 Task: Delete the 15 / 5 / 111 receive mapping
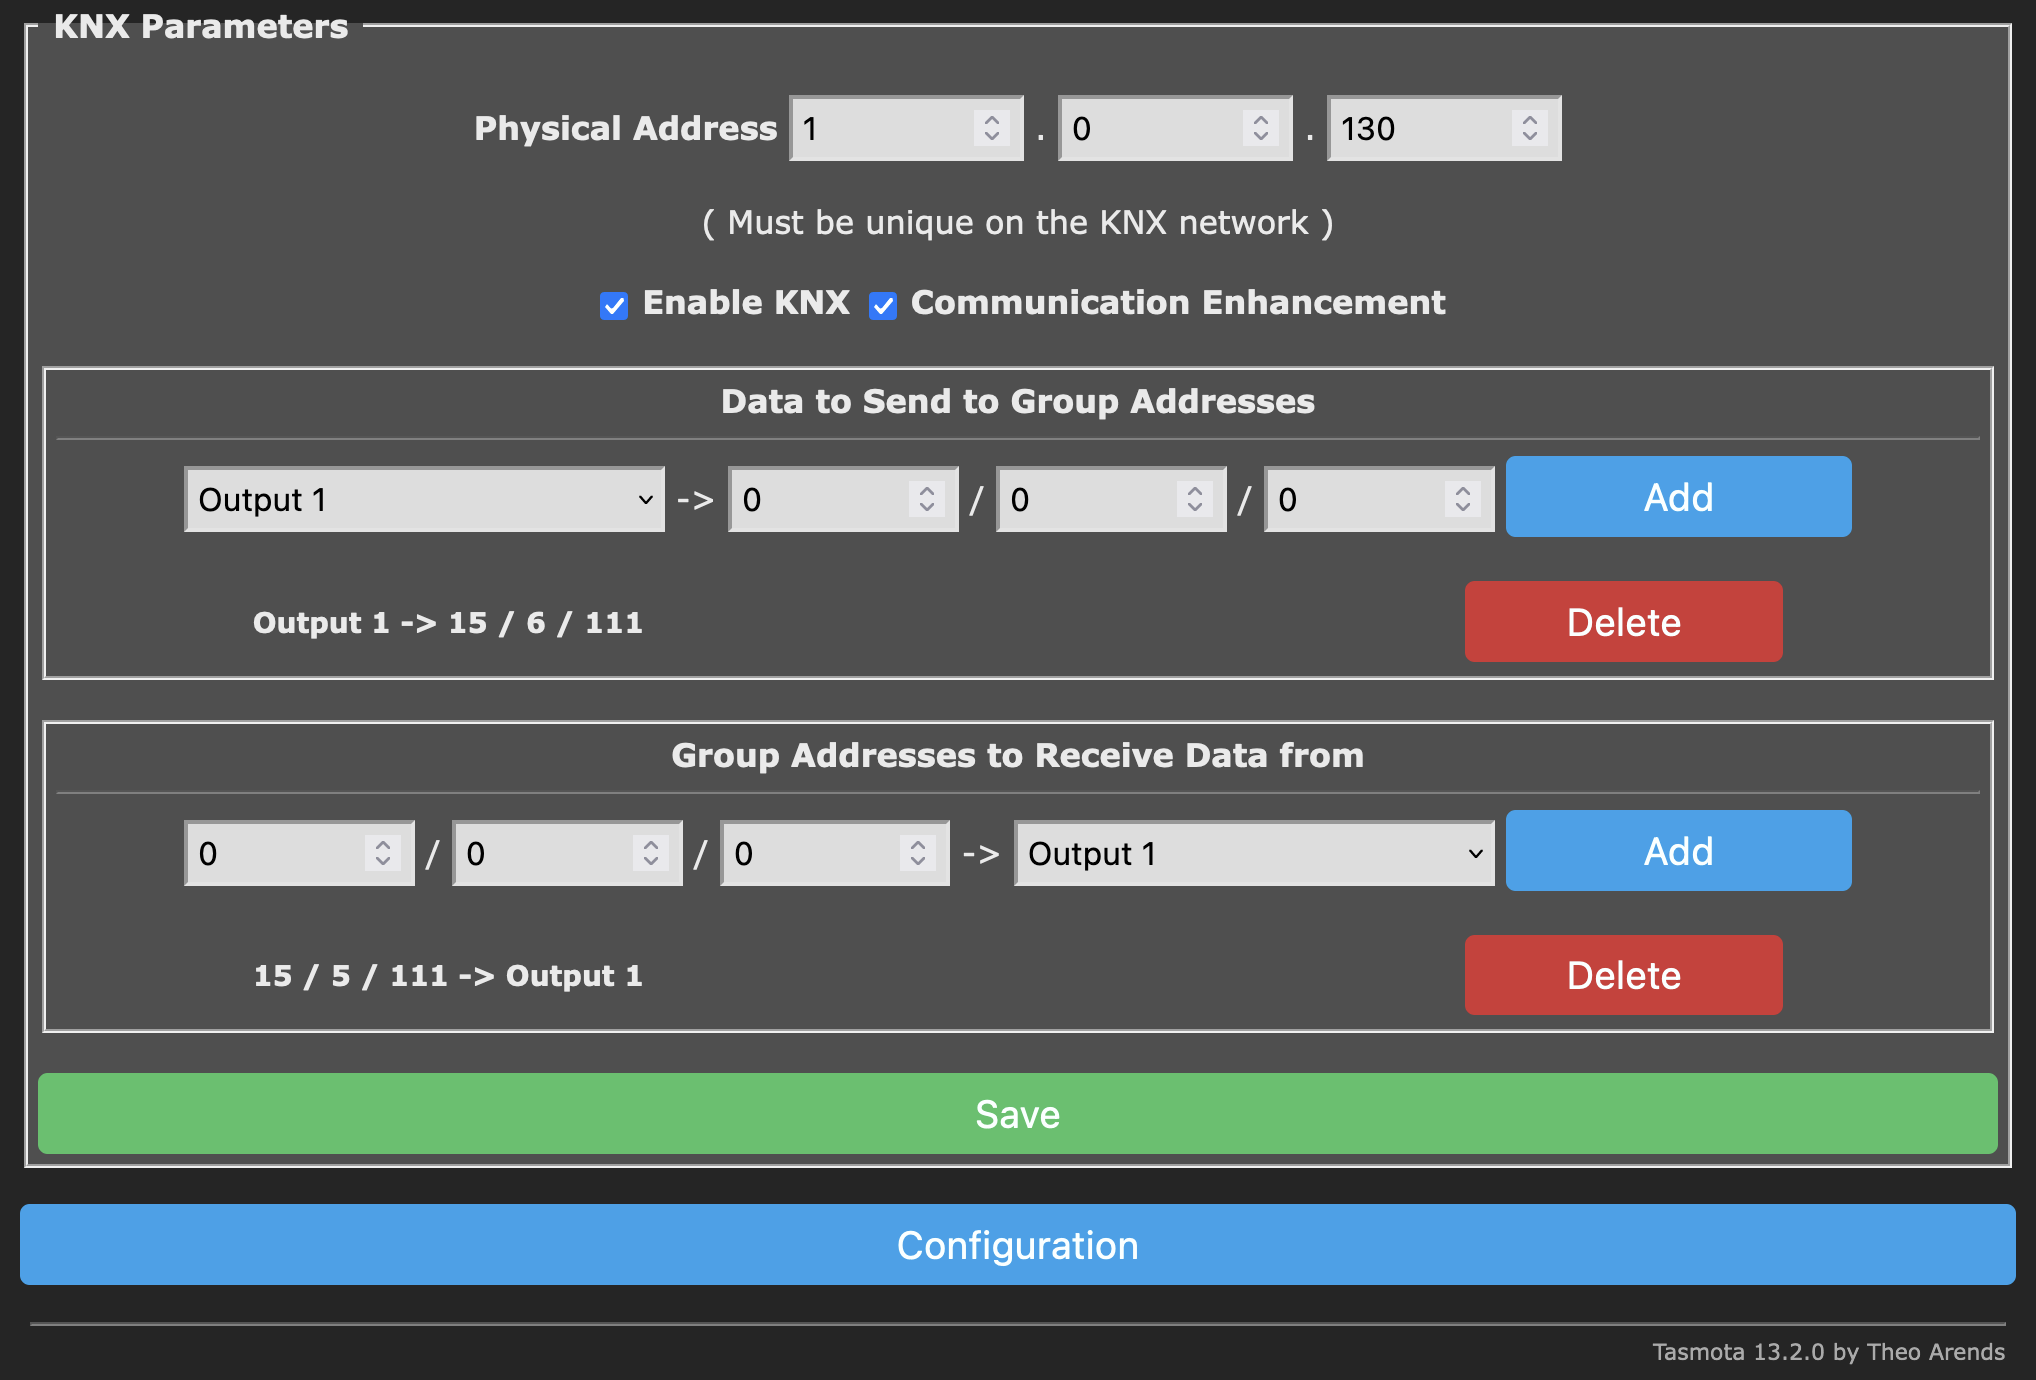coord(1622,975)
